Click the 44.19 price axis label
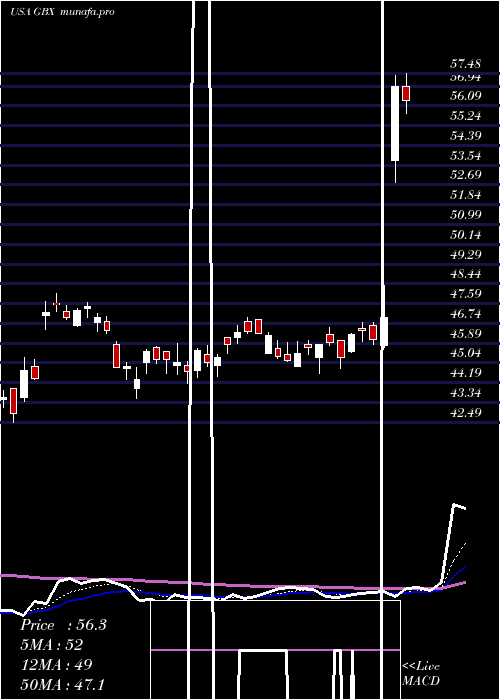Viewport: 500px width, 700px height. pos(466,372)
